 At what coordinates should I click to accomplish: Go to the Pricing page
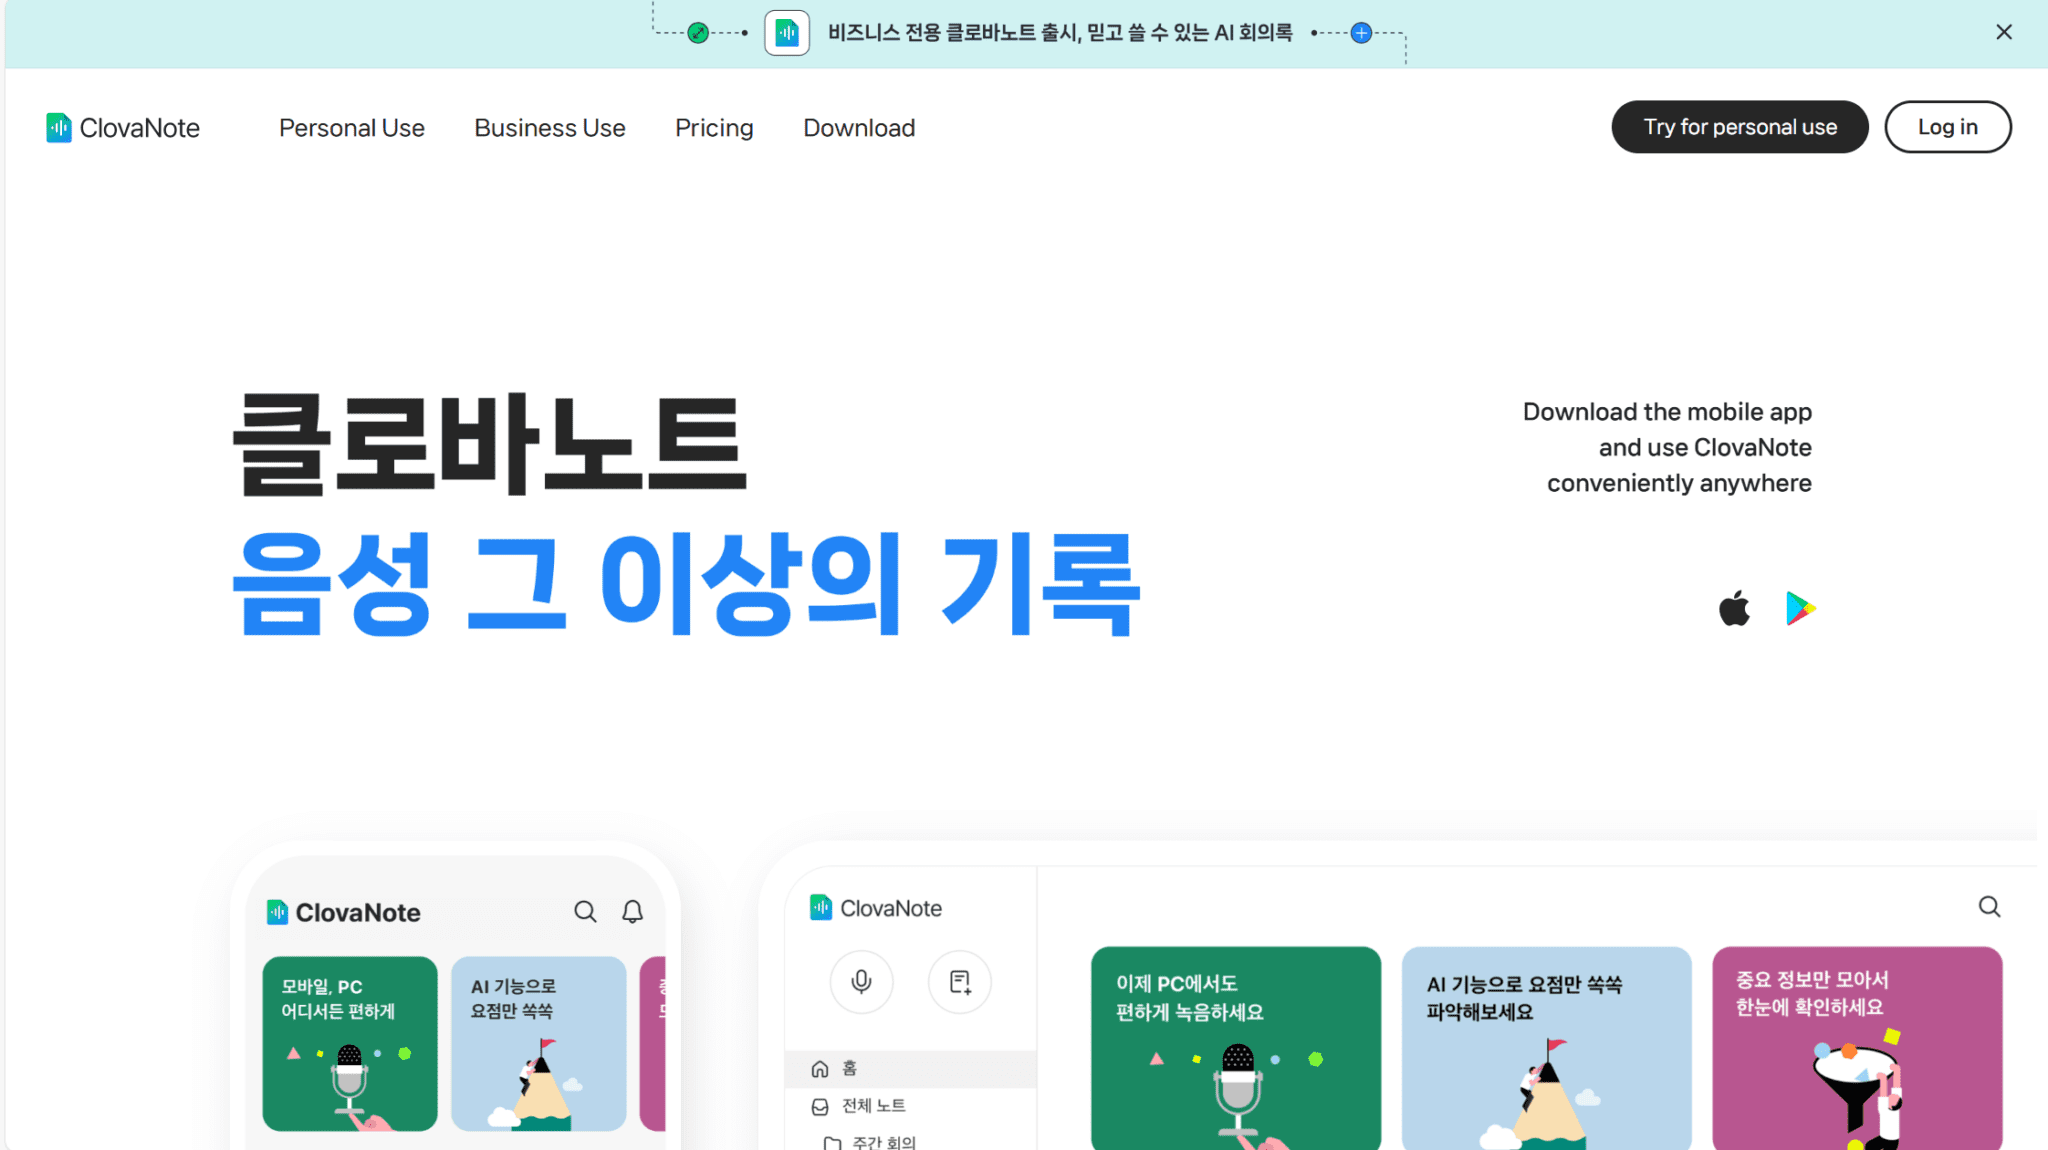pyautogui.click(x=714, y=128)
